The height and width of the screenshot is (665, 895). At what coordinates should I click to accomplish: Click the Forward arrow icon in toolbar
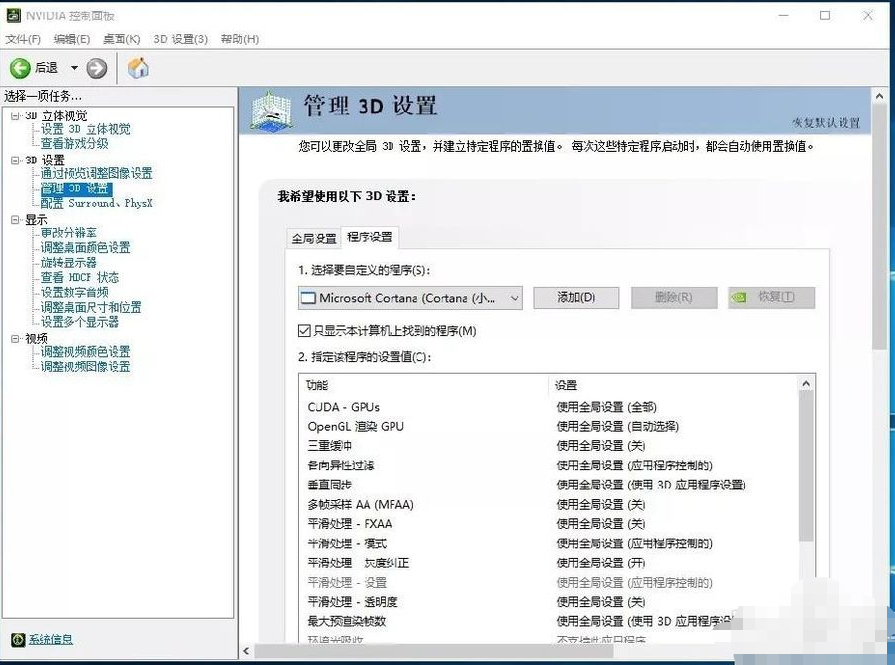[x=97, y=68]
